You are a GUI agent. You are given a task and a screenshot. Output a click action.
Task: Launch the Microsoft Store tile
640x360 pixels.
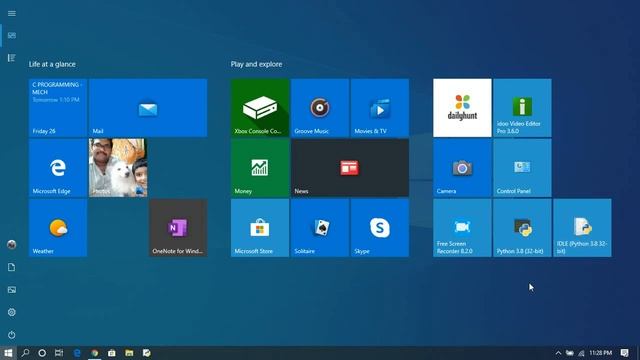pyautogui.click(x=260, y=228)
